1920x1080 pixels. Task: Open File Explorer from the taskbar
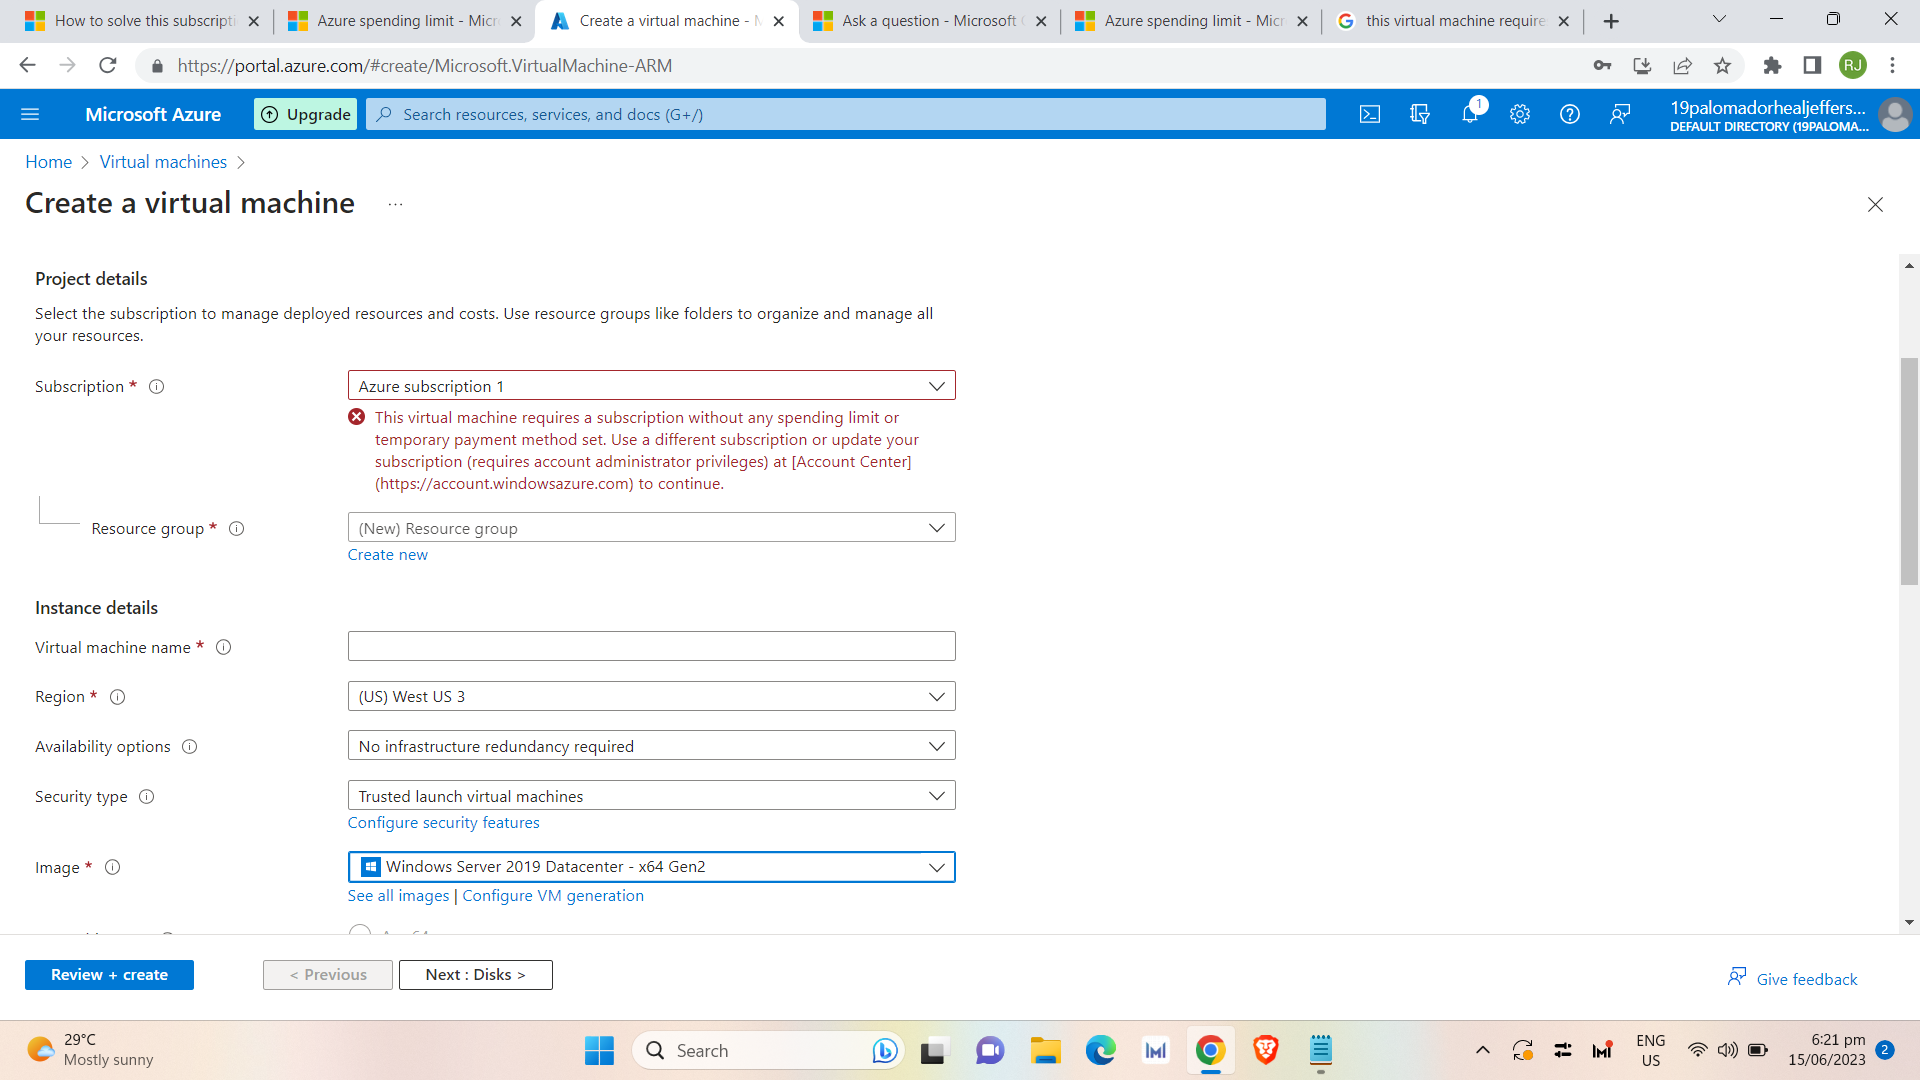[x=1045, y=1051]
